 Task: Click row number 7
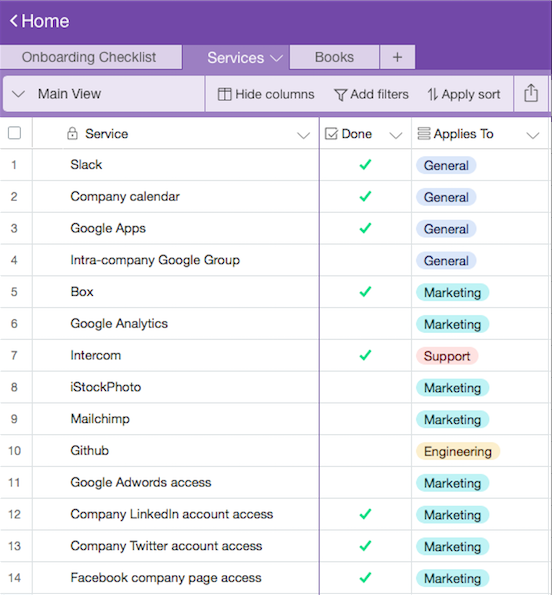pos(14,355)
